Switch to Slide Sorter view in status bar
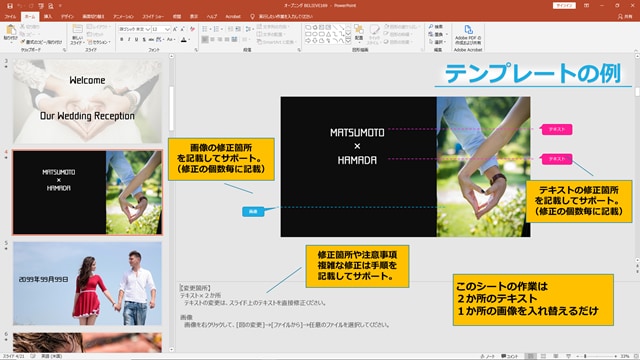Image resolution: width=640 pixels, height=360 pixels. [x=543, y=356]
